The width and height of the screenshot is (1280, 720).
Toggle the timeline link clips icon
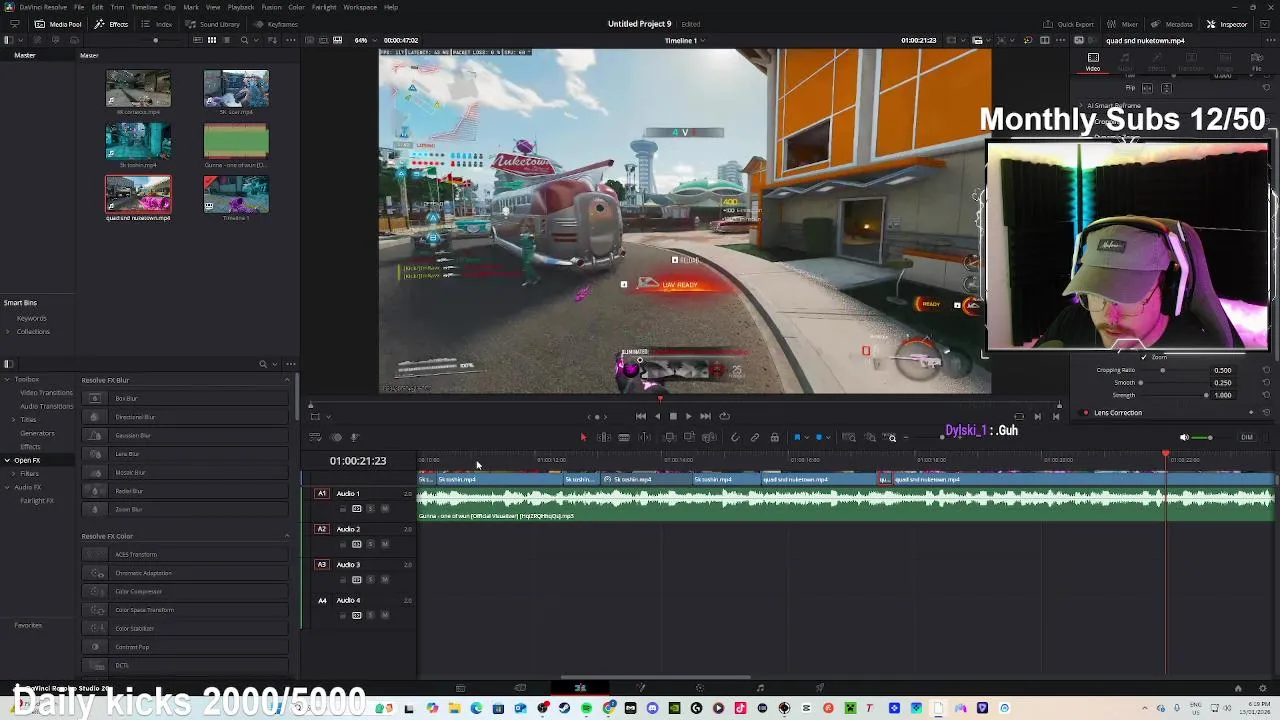click(x=755, y=437)
